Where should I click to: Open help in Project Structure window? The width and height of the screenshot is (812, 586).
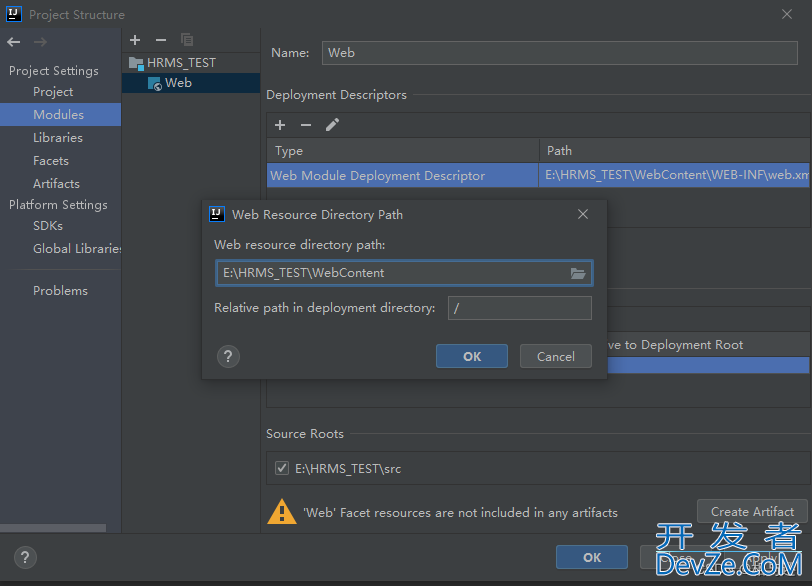pyautogui.click(x=25, y=558)
